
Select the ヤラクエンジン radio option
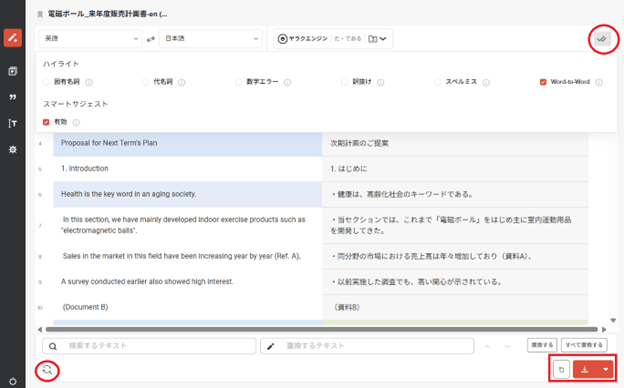[x=283, y=39]
